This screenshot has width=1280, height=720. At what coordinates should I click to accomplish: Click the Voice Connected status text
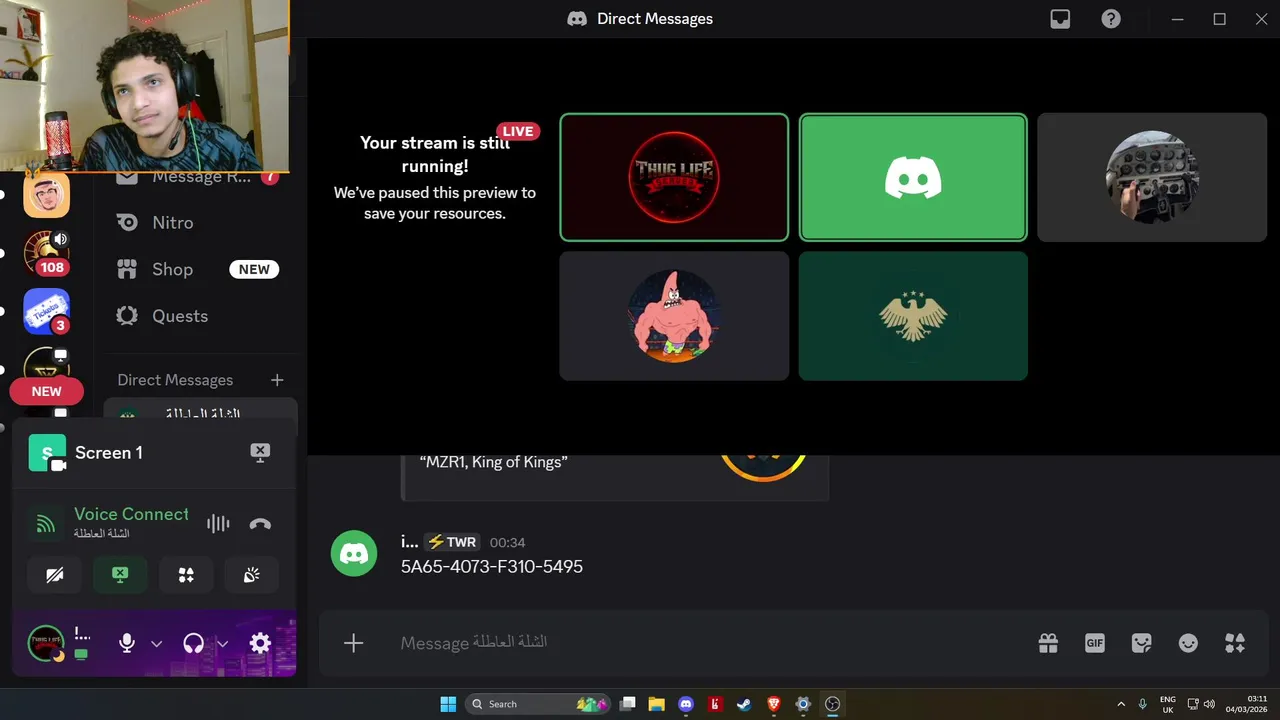131,514
